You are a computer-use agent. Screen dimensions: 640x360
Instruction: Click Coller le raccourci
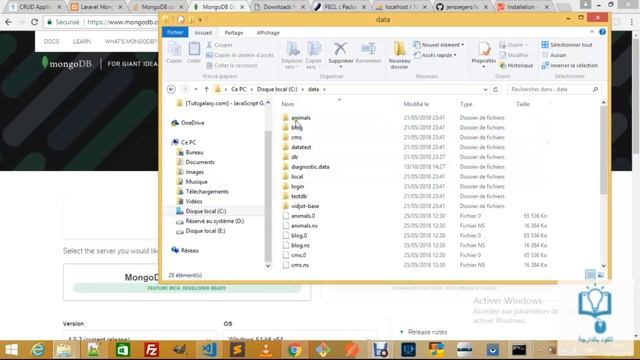click(x=232, y=65)
